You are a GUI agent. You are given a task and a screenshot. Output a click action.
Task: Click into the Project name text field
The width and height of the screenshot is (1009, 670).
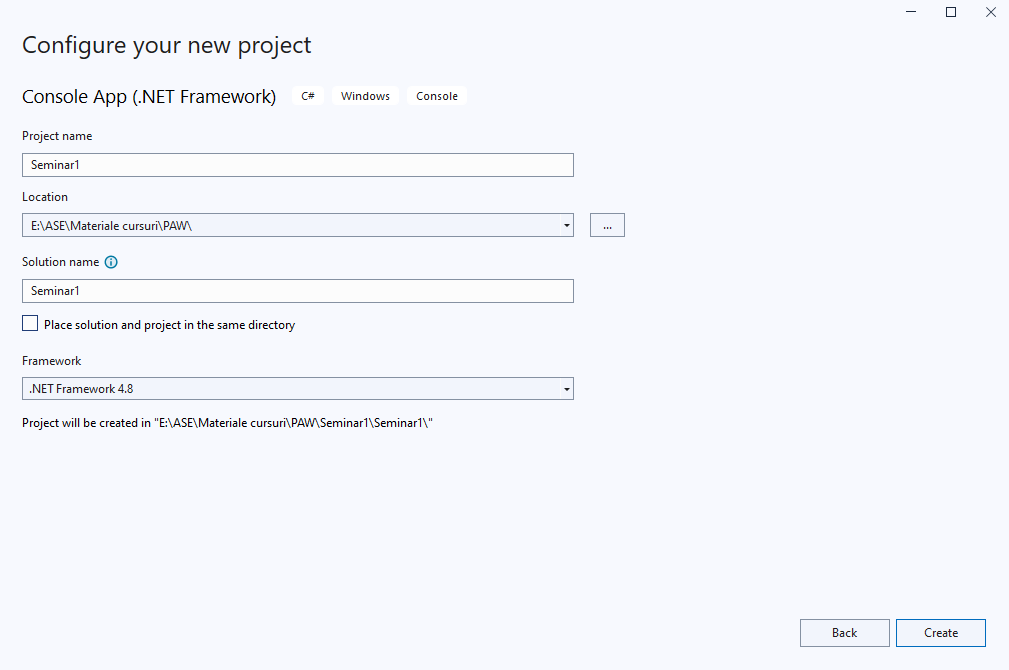click(297, 165)
